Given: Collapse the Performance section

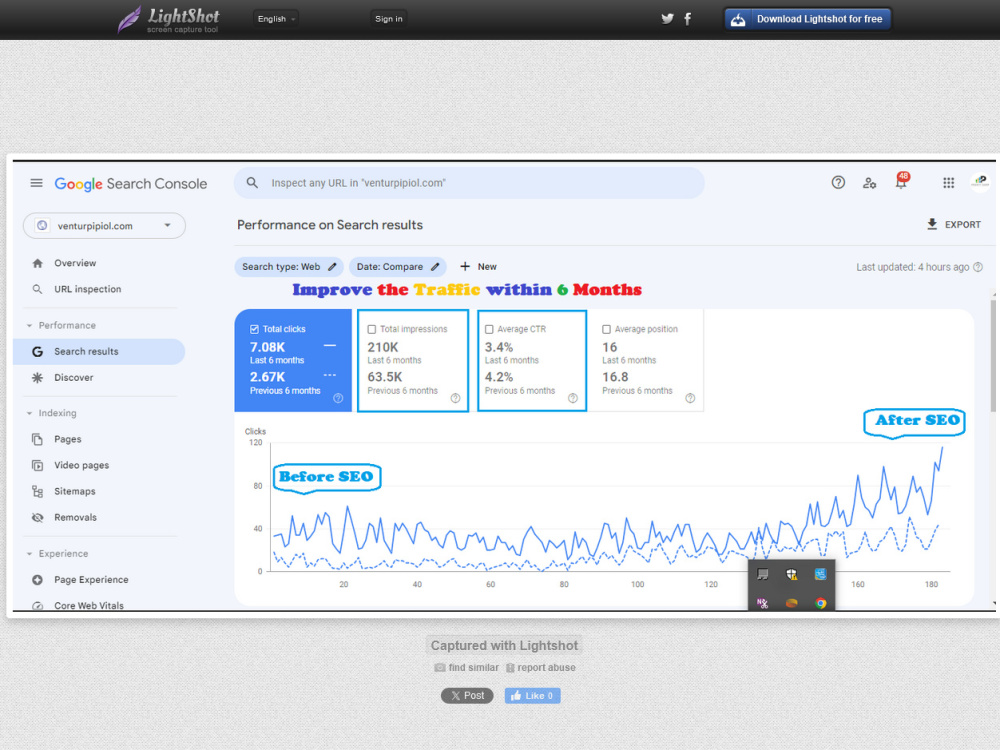Looking at the screenshot, I should 61,325.
